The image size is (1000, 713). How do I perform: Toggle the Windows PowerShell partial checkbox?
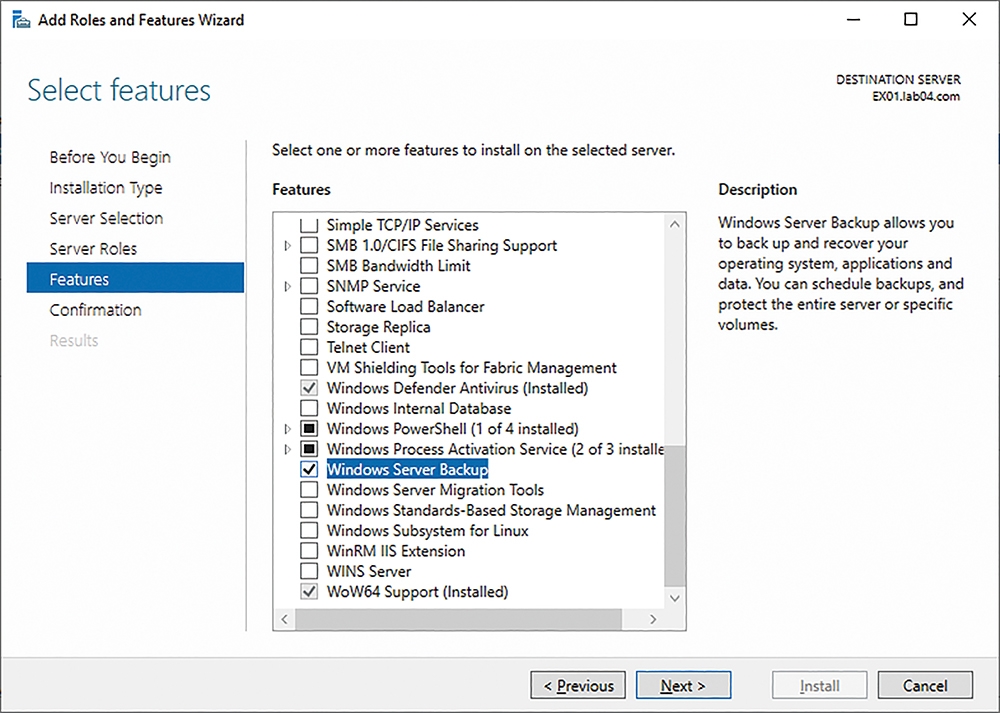click(x=309, y=429)
